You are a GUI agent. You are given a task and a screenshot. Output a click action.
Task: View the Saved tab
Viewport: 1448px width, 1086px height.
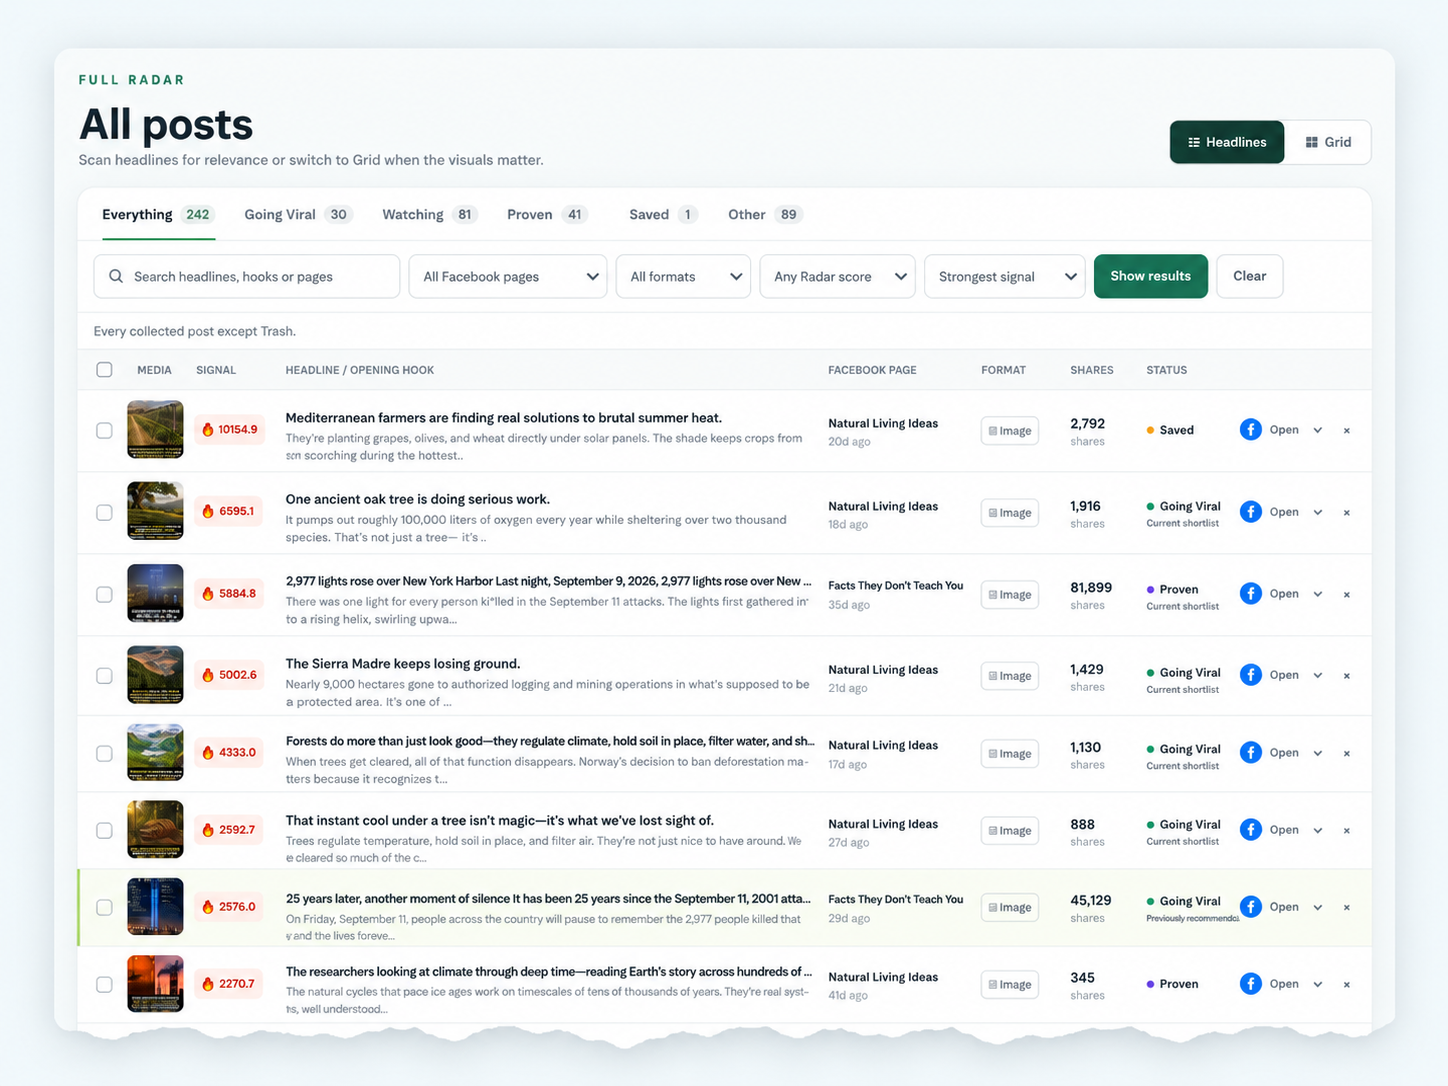663,214
